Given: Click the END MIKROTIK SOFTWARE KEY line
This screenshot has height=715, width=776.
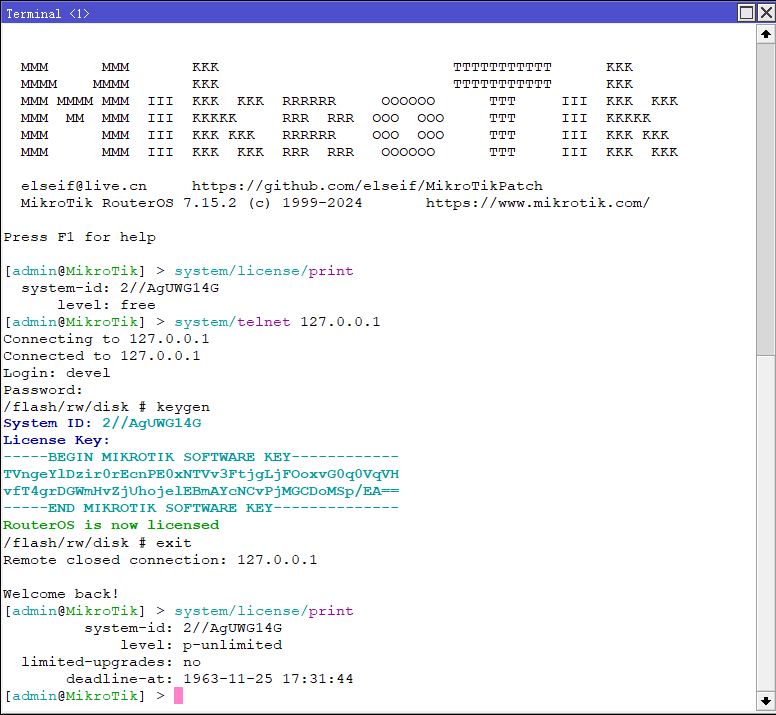Looking at the screenshot, I should (x=201, y=508).
